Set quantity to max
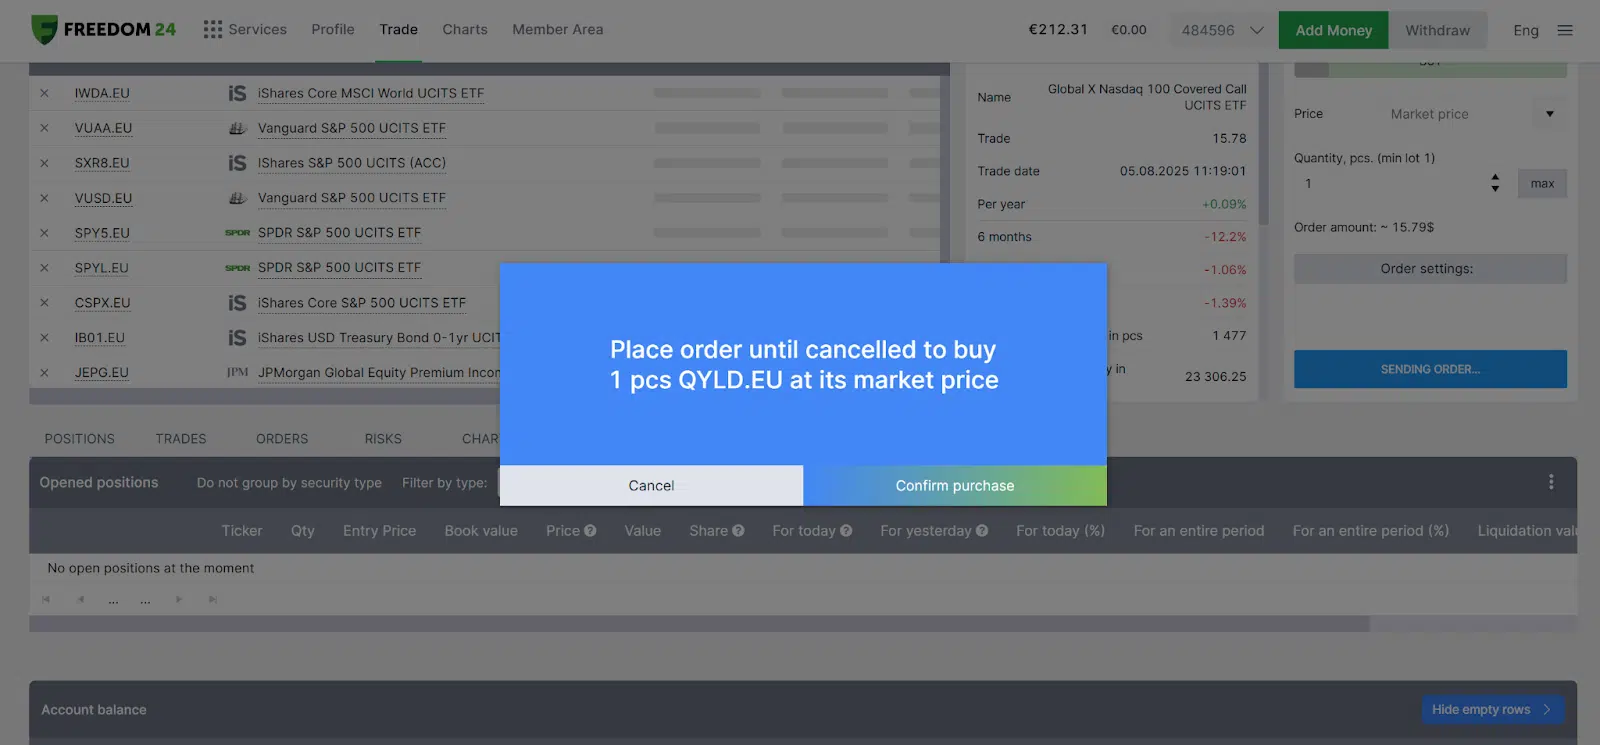 tap(1542, 184)
